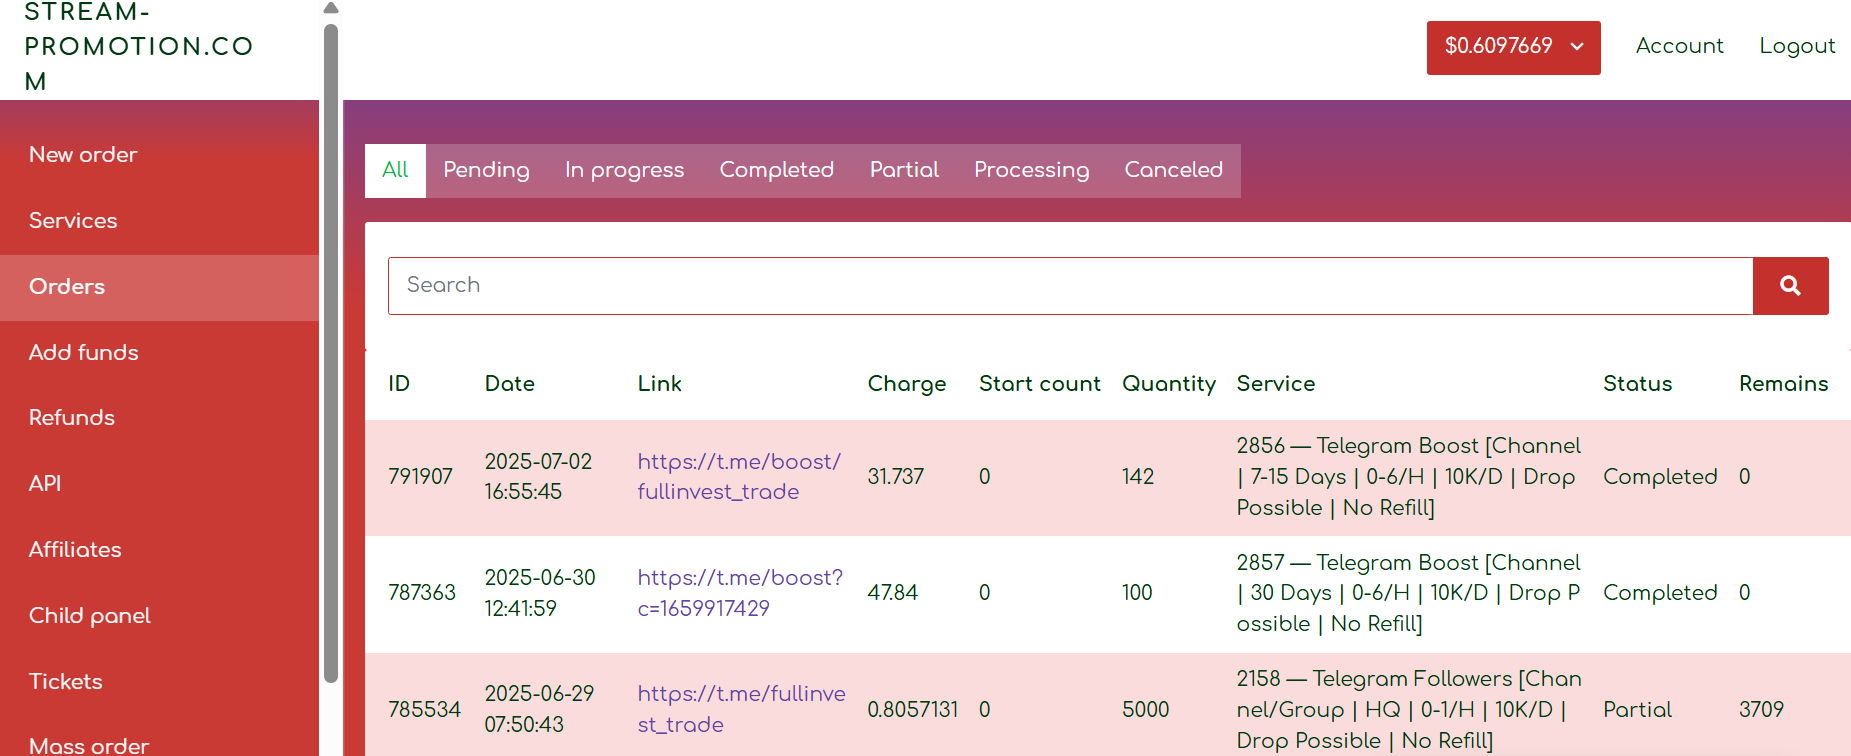Open the API sidebar item
The height and width of the screenshot is (756, 1851).
(x=160, y=484)
